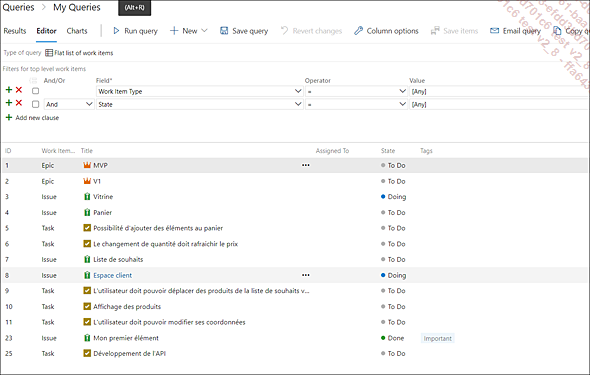Viewport: 590px width, 375px height.
Task: Click the issue icon beside Panier
Action: [87, 212]
